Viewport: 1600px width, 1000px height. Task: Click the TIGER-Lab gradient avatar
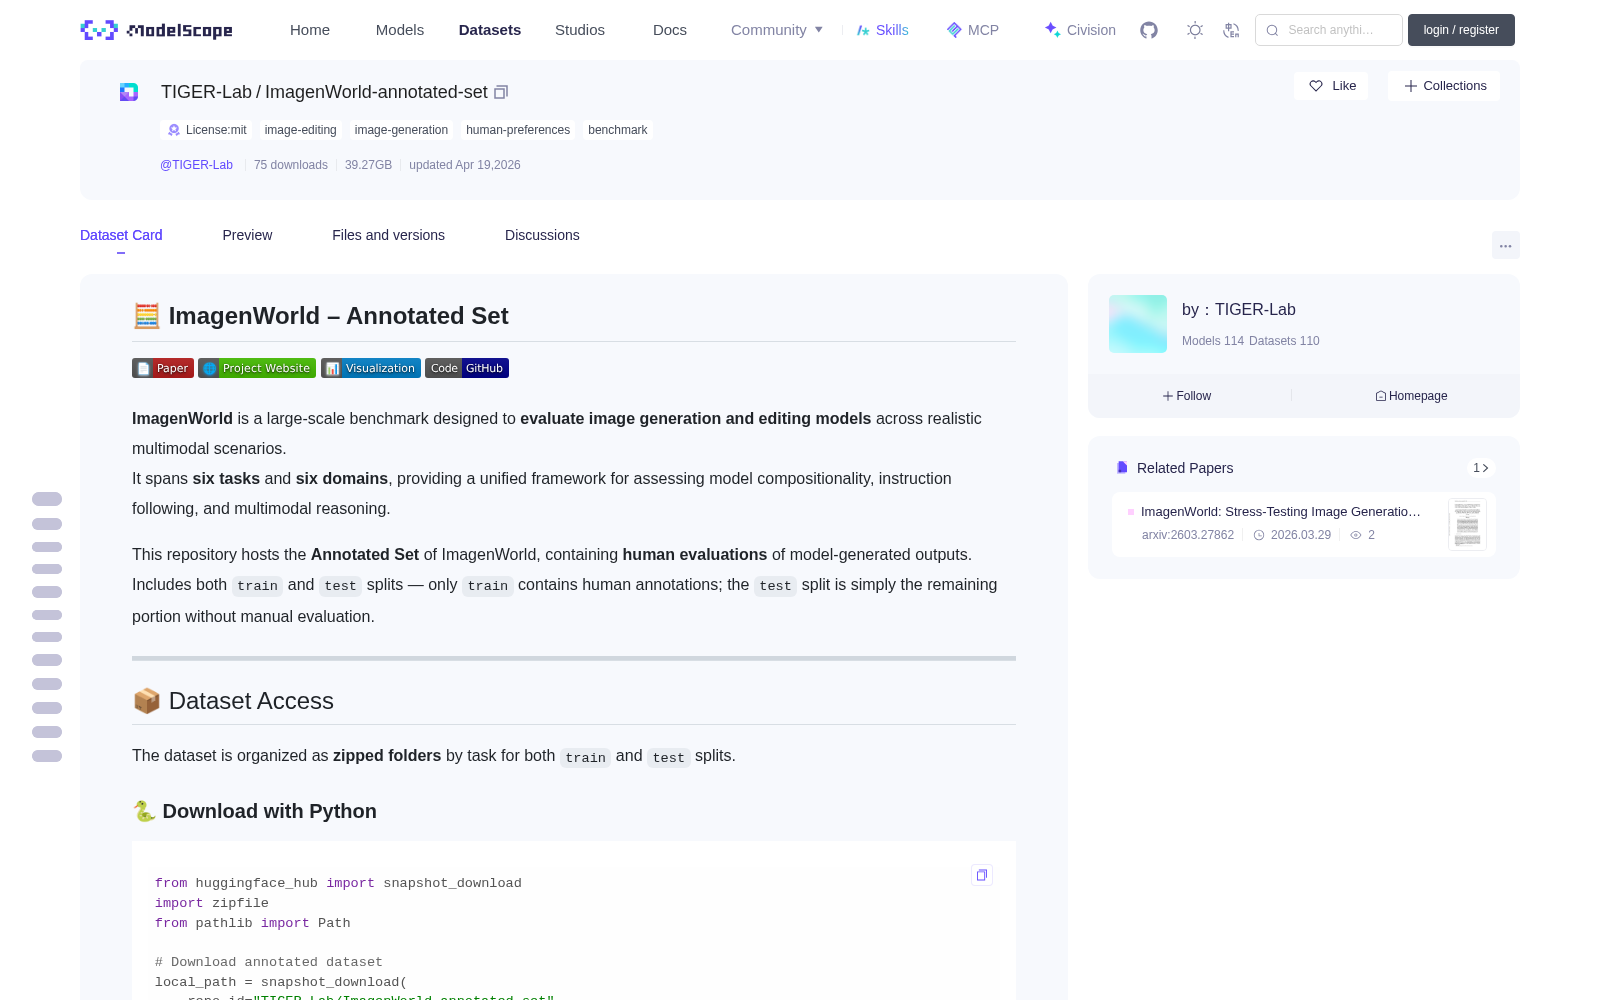point(1138,324)
